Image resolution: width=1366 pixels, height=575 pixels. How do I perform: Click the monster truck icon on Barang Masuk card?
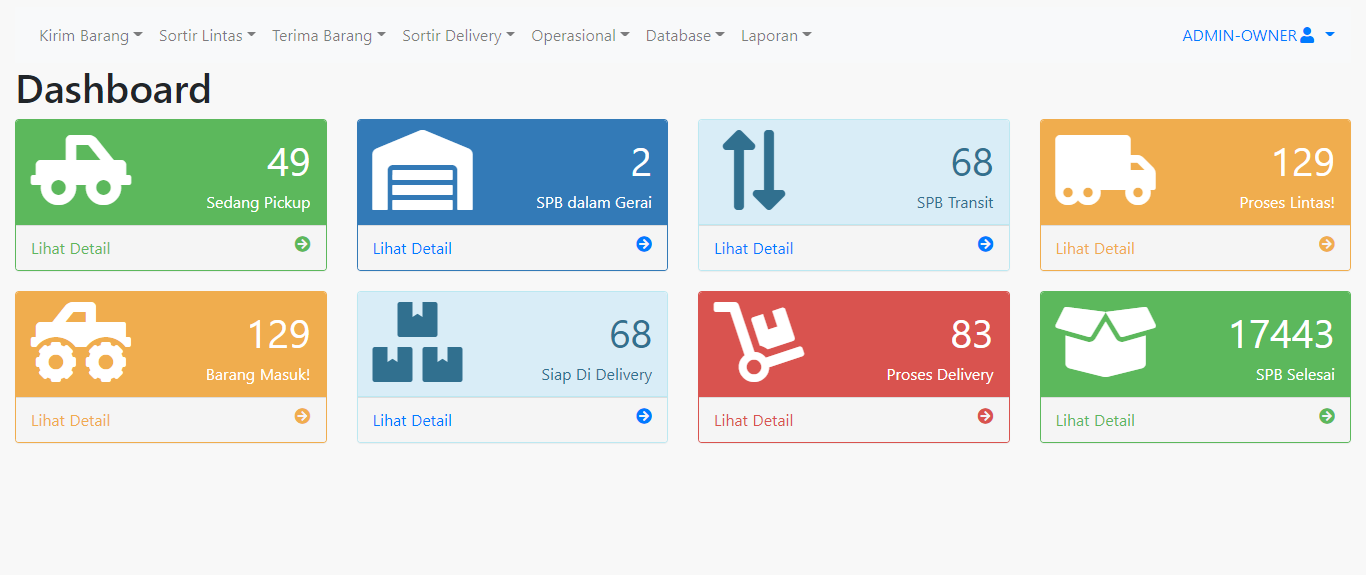click(81, 342)
